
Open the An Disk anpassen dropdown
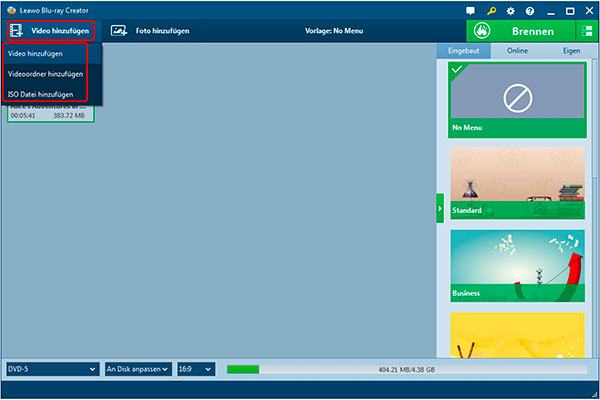tap(138, 369)
